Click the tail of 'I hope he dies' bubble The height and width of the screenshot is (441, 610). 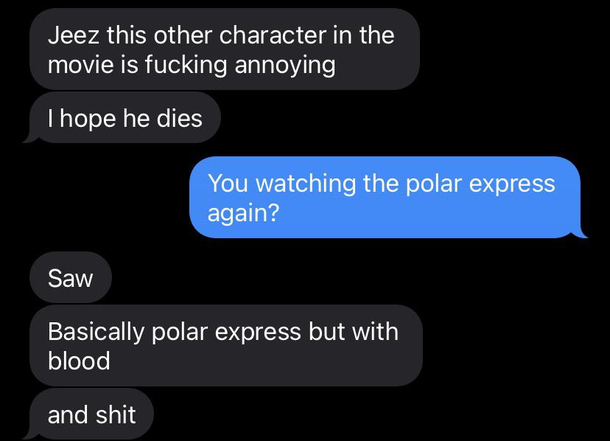pyautogui.click(x=31, y=137)
